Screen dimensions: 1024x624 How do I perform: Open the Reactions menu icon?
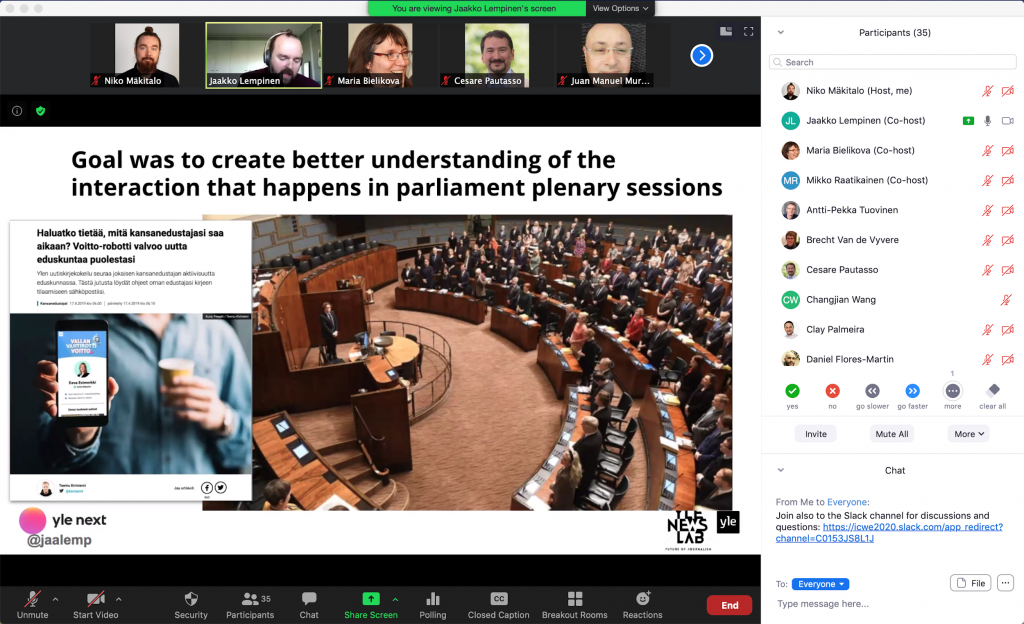(642, 599)
